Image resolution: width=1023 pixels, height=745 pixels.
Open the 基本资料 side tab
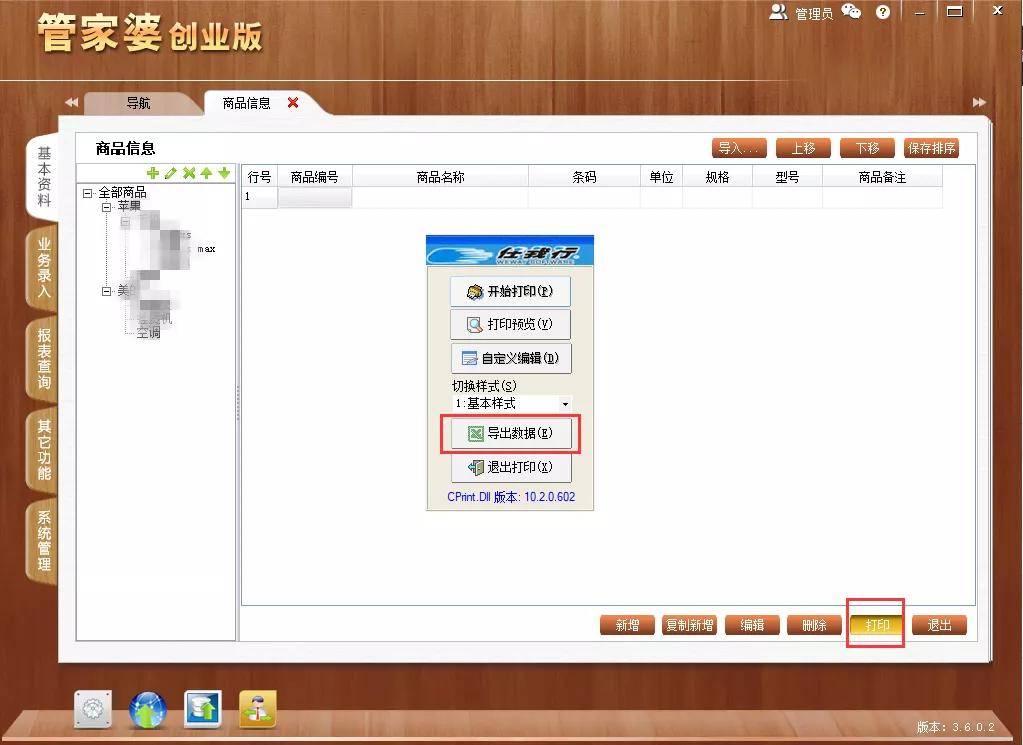tap(44, 177)
